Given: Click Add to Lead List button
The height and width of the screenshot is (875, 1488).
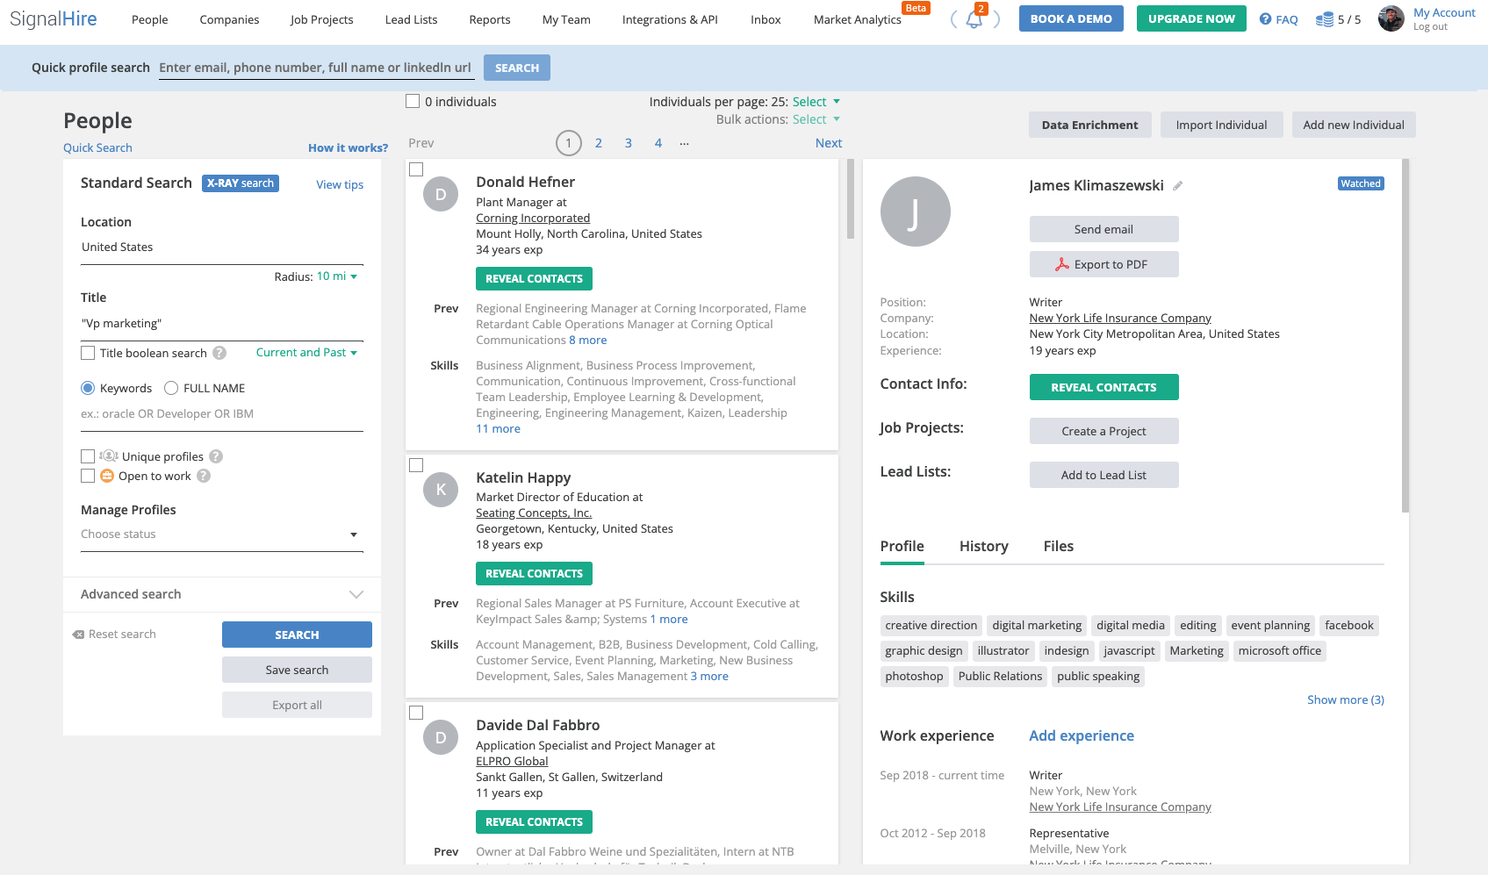Looking at the screenshot, I should pyautogui.click(x=1104, y=475).
